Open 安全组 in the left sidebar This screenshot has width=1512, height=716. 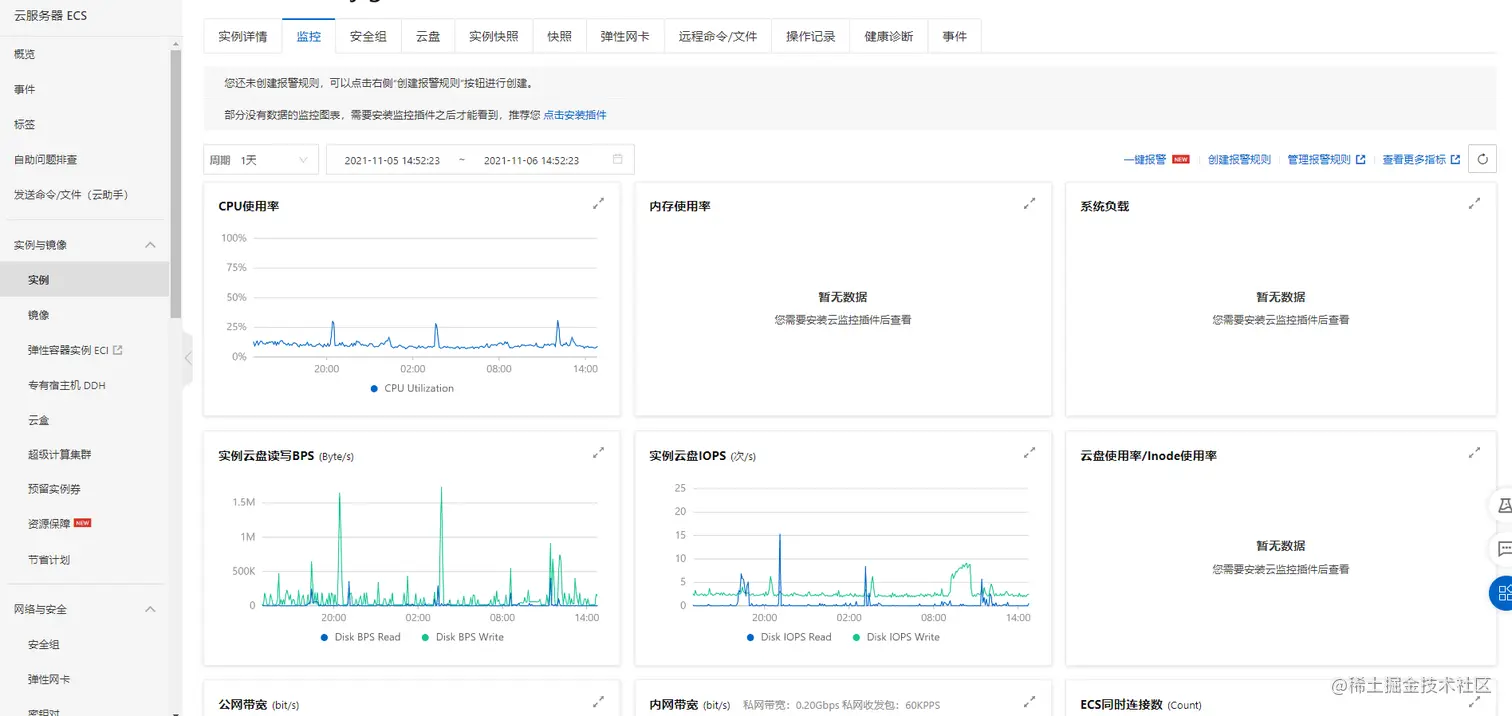pyautogui.click(x=43, y=644)
